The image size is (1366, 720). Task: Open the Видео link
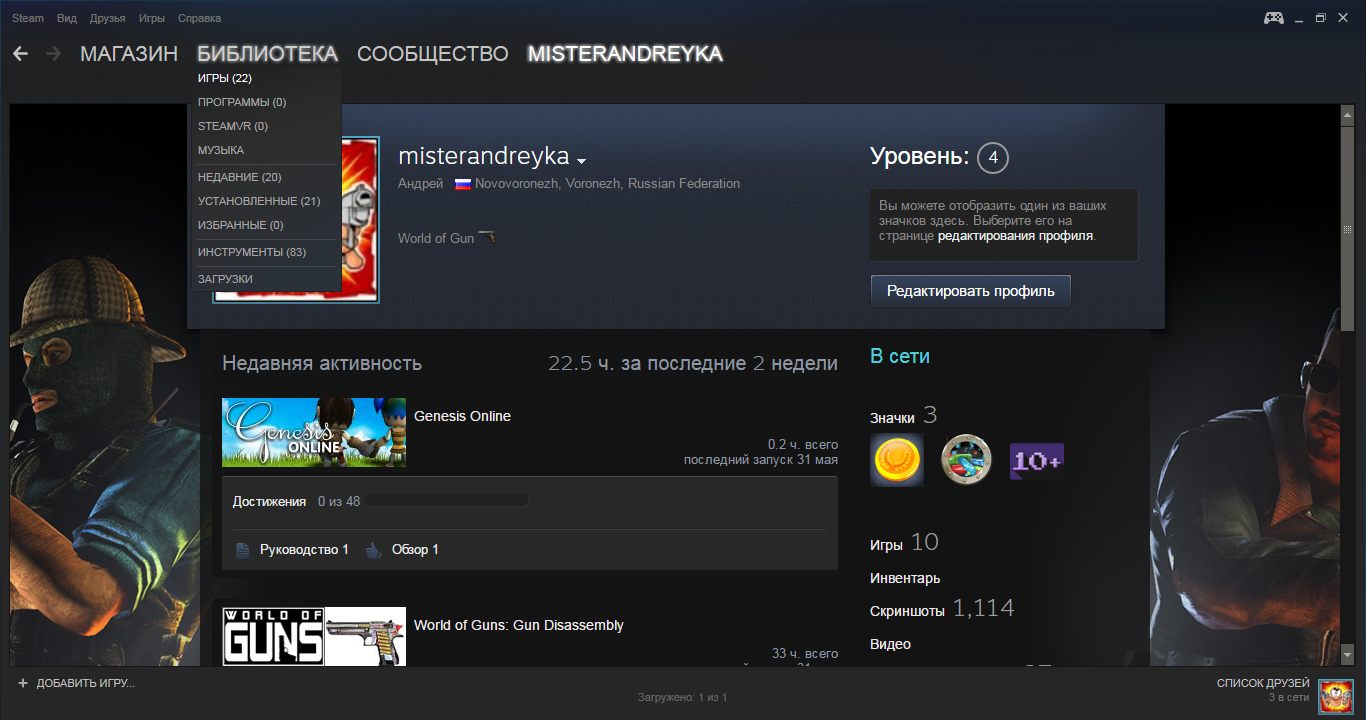[890, 644]
